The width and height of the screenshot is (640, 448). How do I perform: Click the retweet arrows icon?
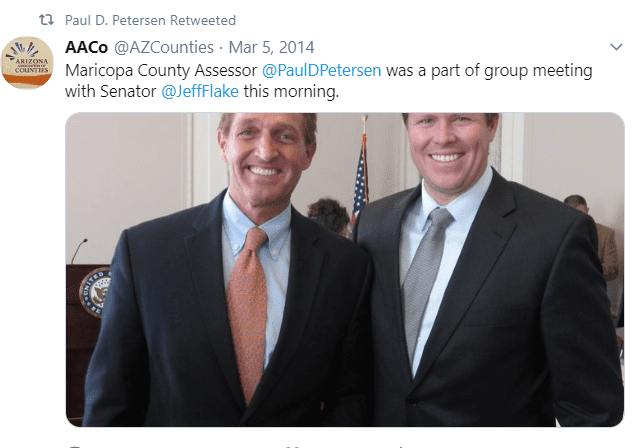pyautogui.click(x=46, y=20)
